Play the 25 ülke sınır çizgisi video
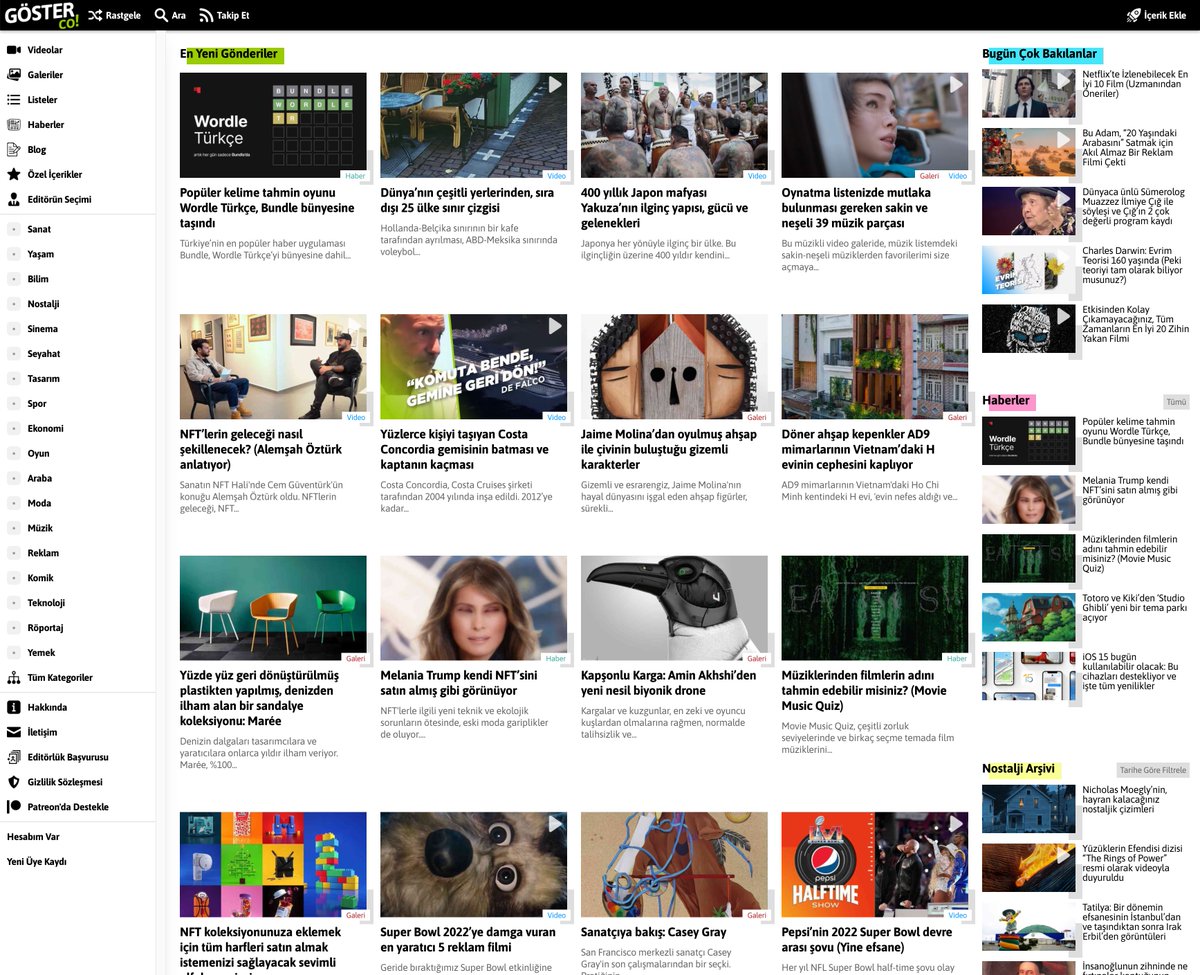This screenshot has width=1200, height=975. pyautogui.click(x=554, y=85)
